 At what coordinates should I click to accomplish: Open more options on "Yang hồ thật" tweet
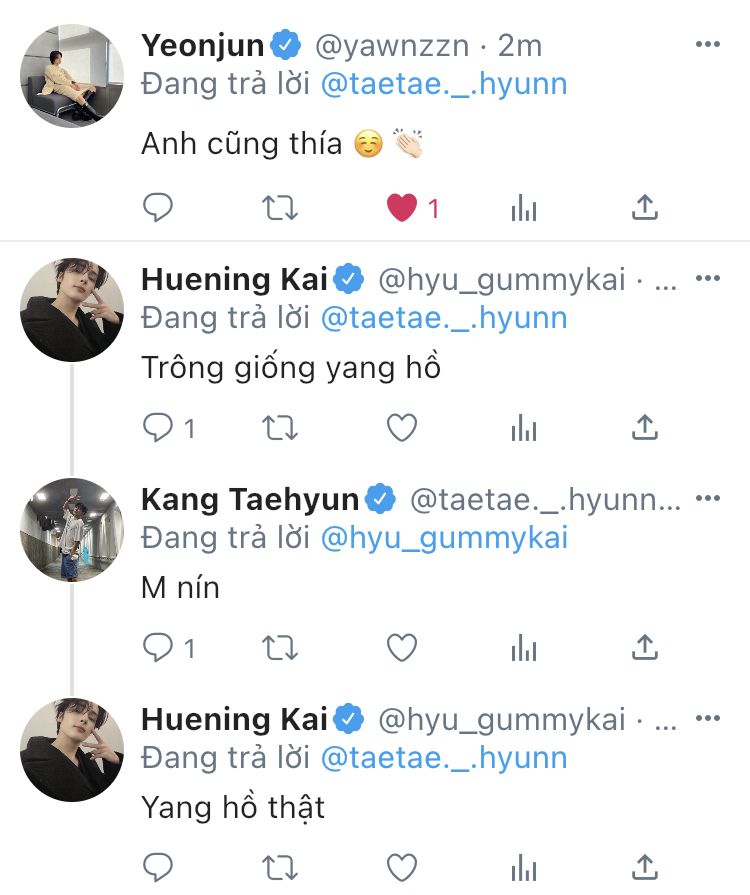[x=707, y=718]
